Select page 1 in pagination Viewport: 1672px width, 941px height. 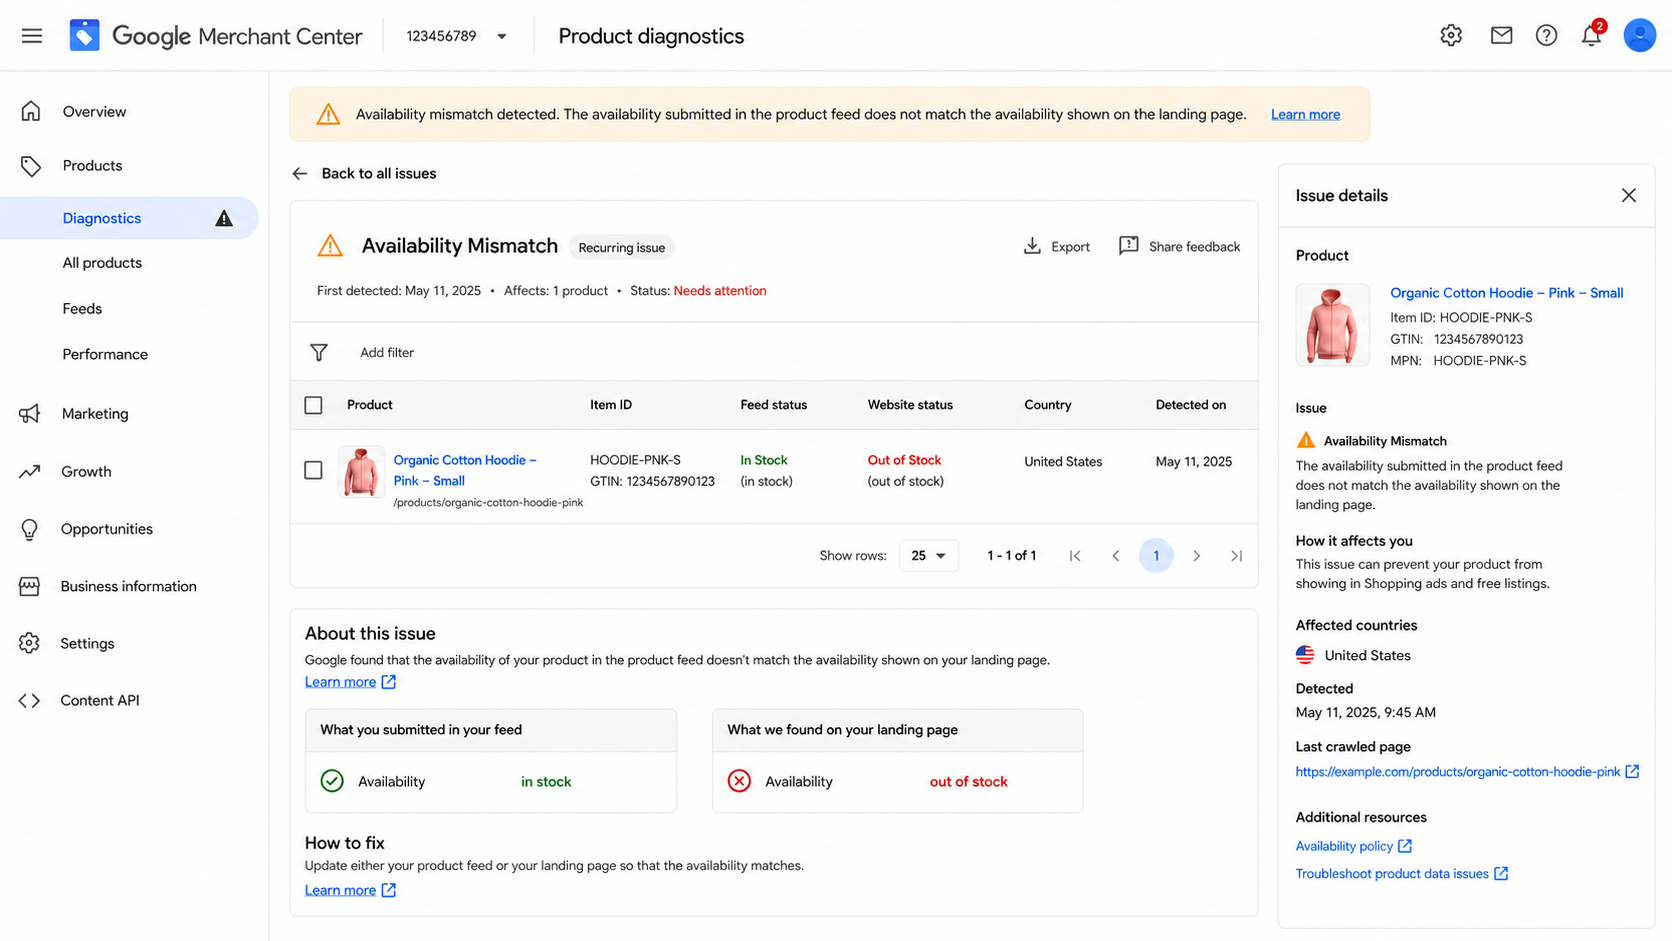[x=1156, y=555]
